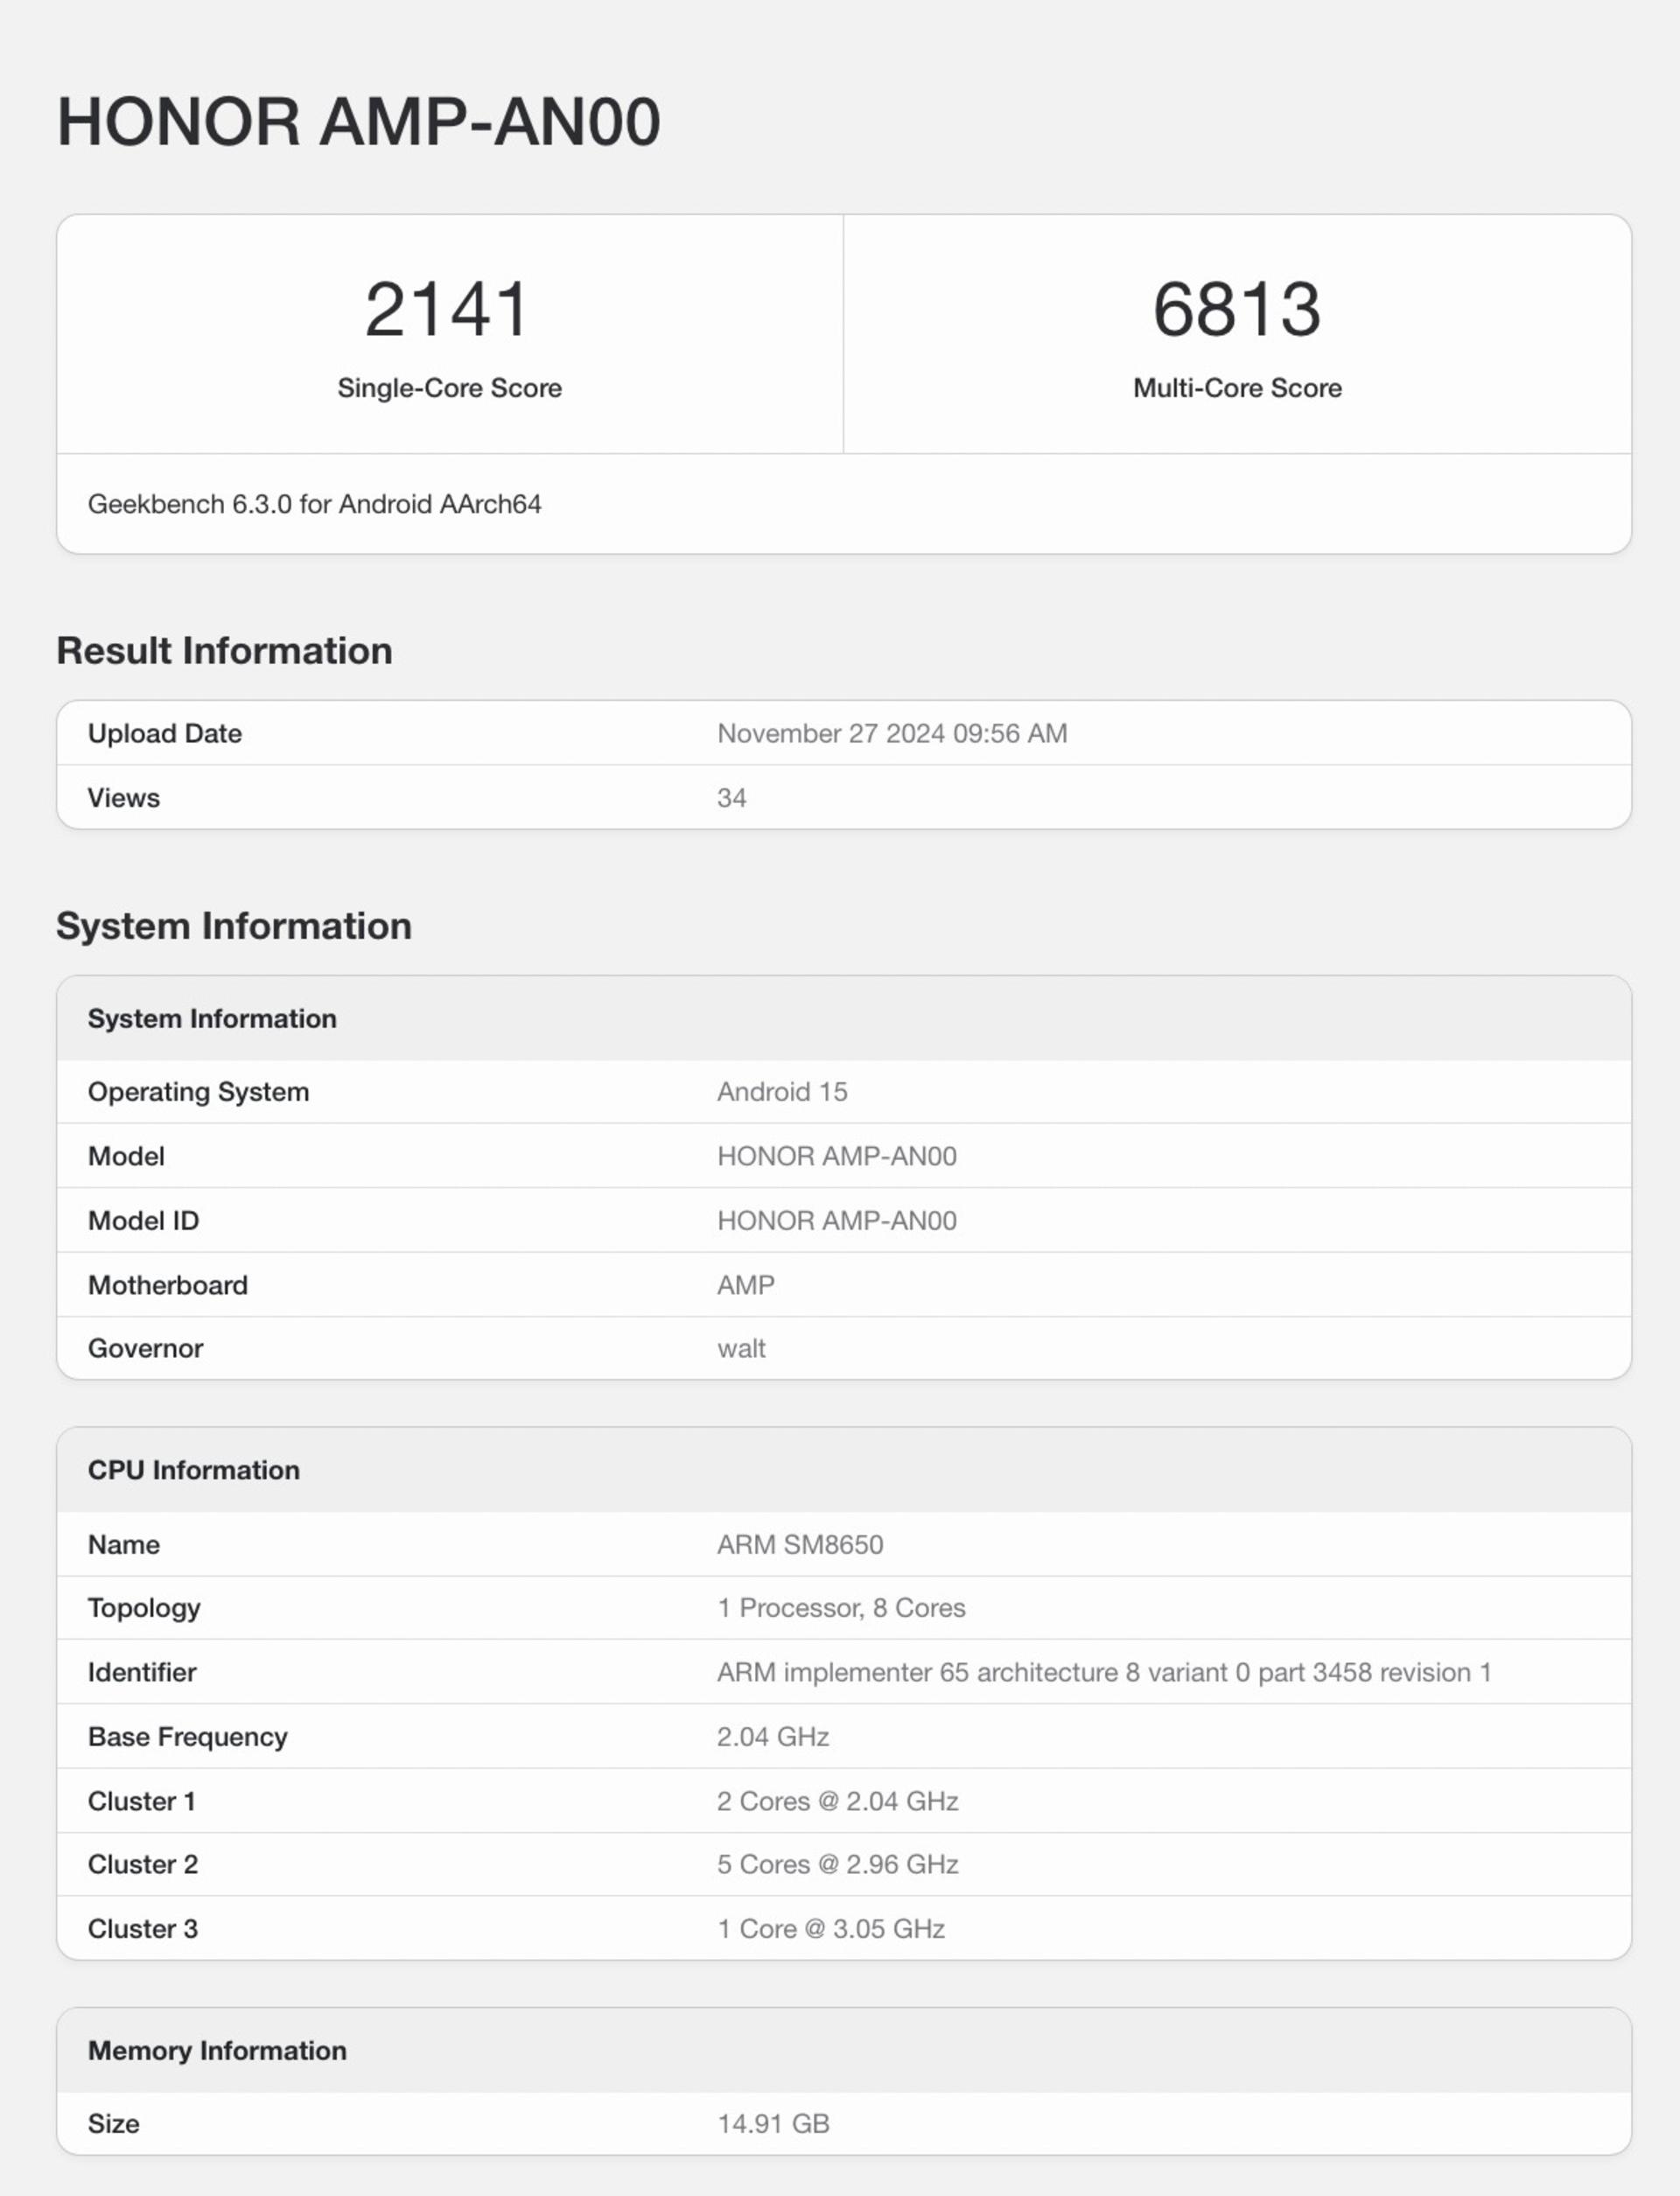
Task: Click the Single-Core Score label
Action: click(450, 388)
